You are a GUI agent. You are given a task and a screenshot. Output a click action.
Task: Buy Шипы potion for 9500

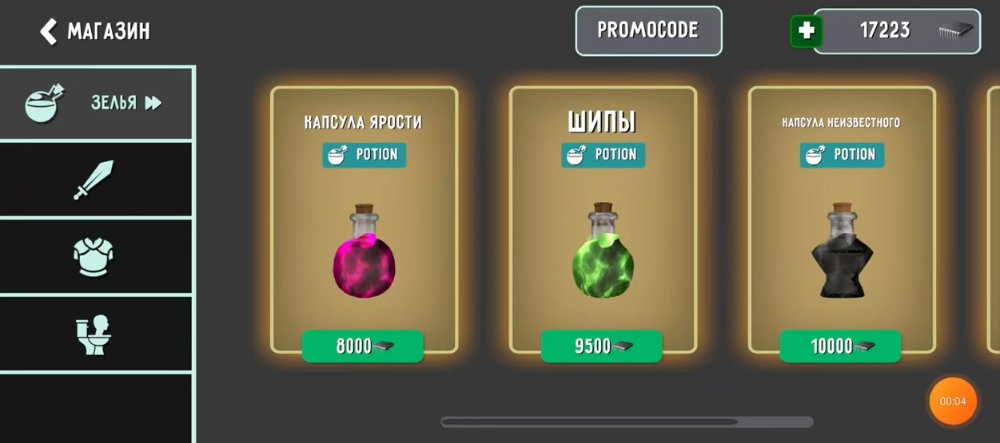point(601,346)
